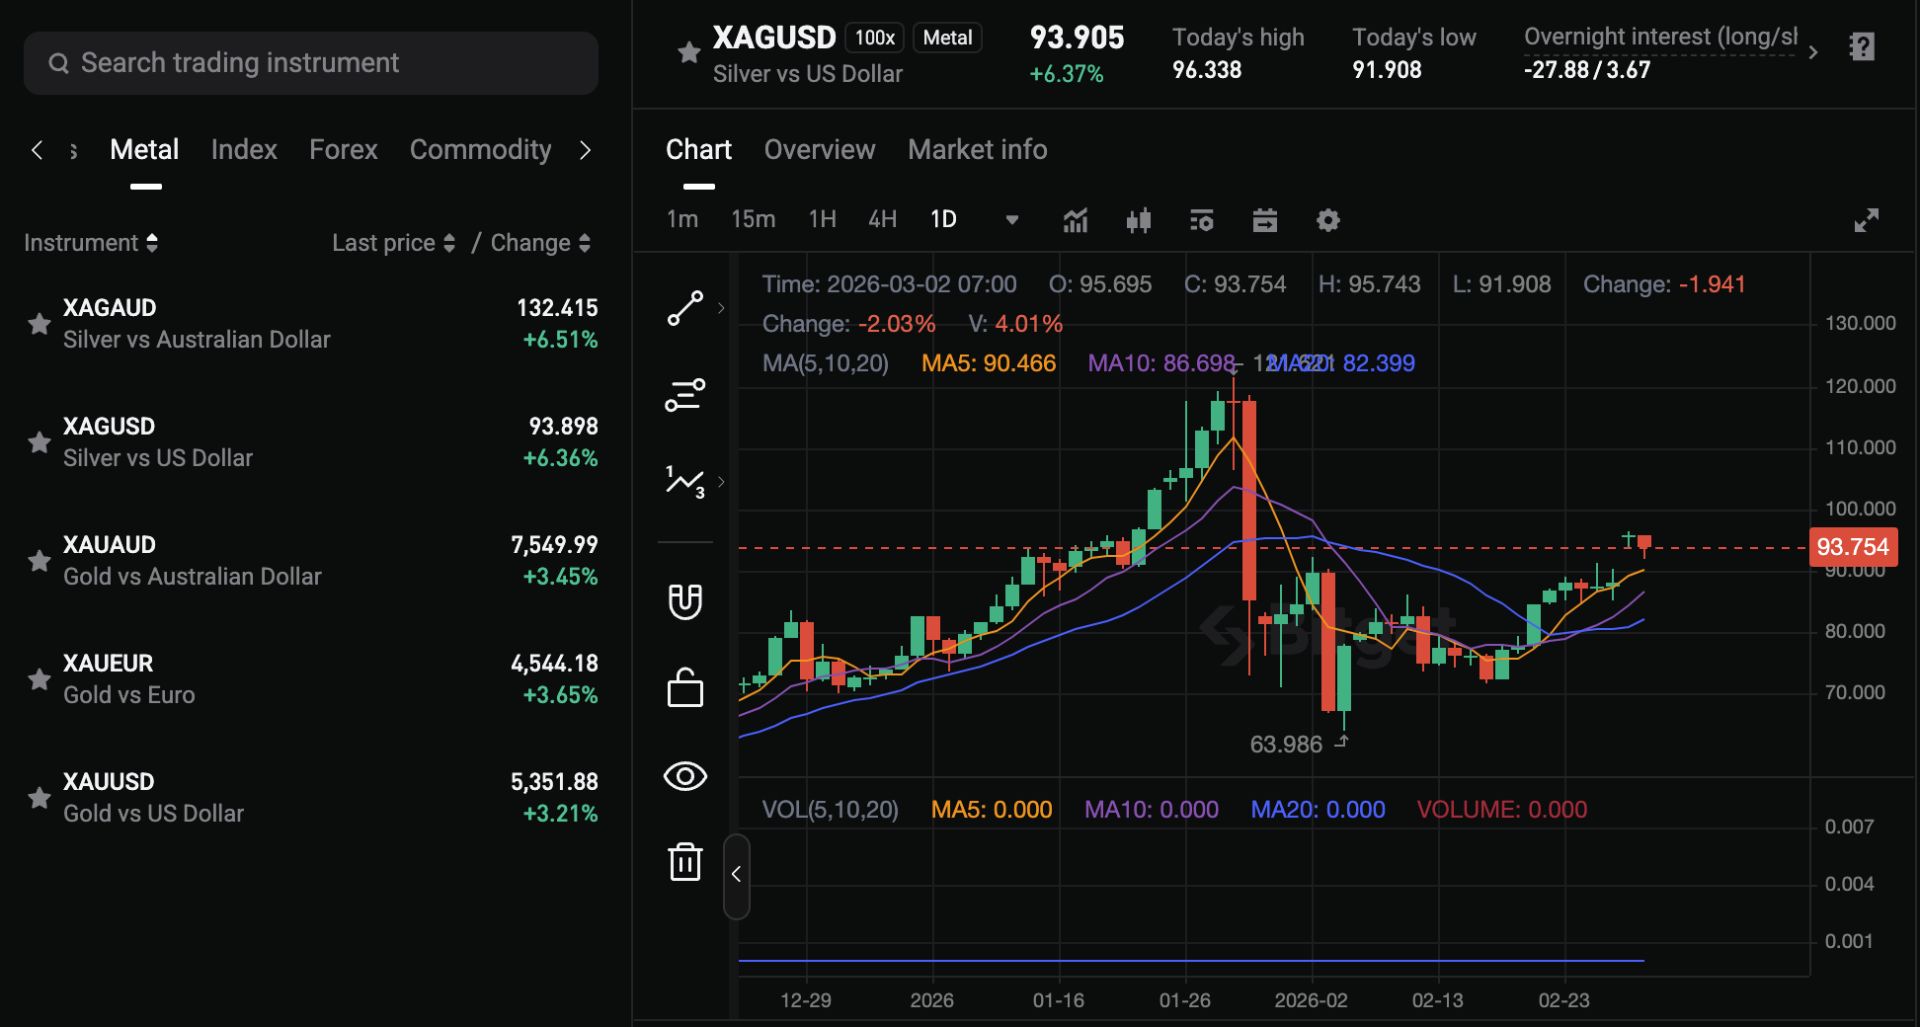
Task: Select the Forex category tab
Action: pos(343,149)
